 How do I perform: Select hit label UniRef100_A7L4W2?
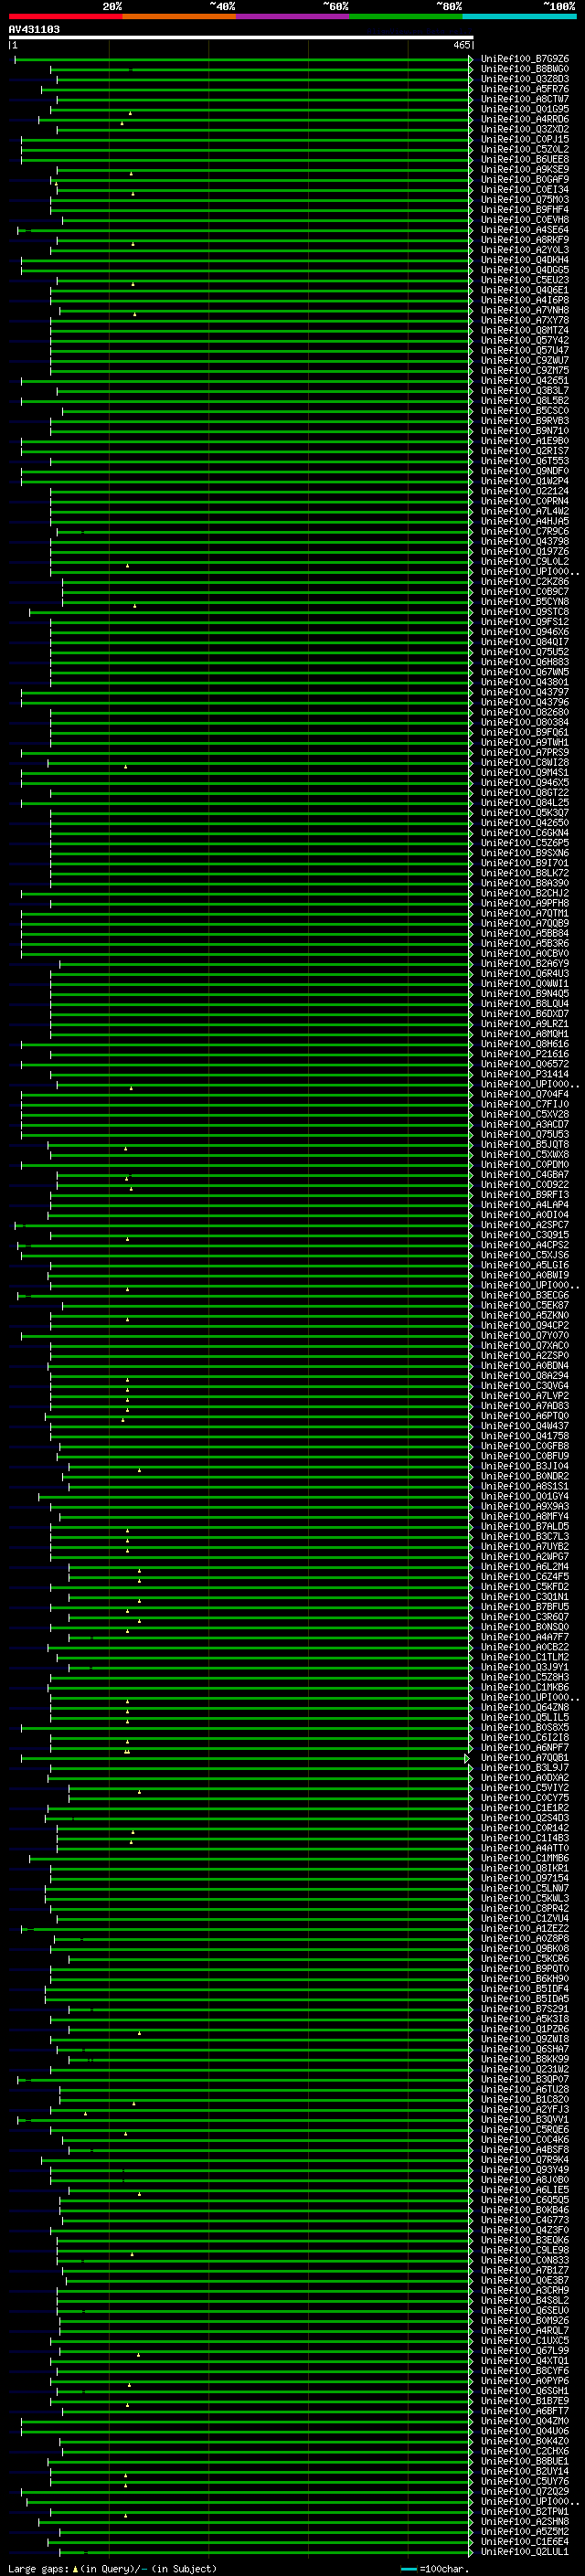coord(525,511)
